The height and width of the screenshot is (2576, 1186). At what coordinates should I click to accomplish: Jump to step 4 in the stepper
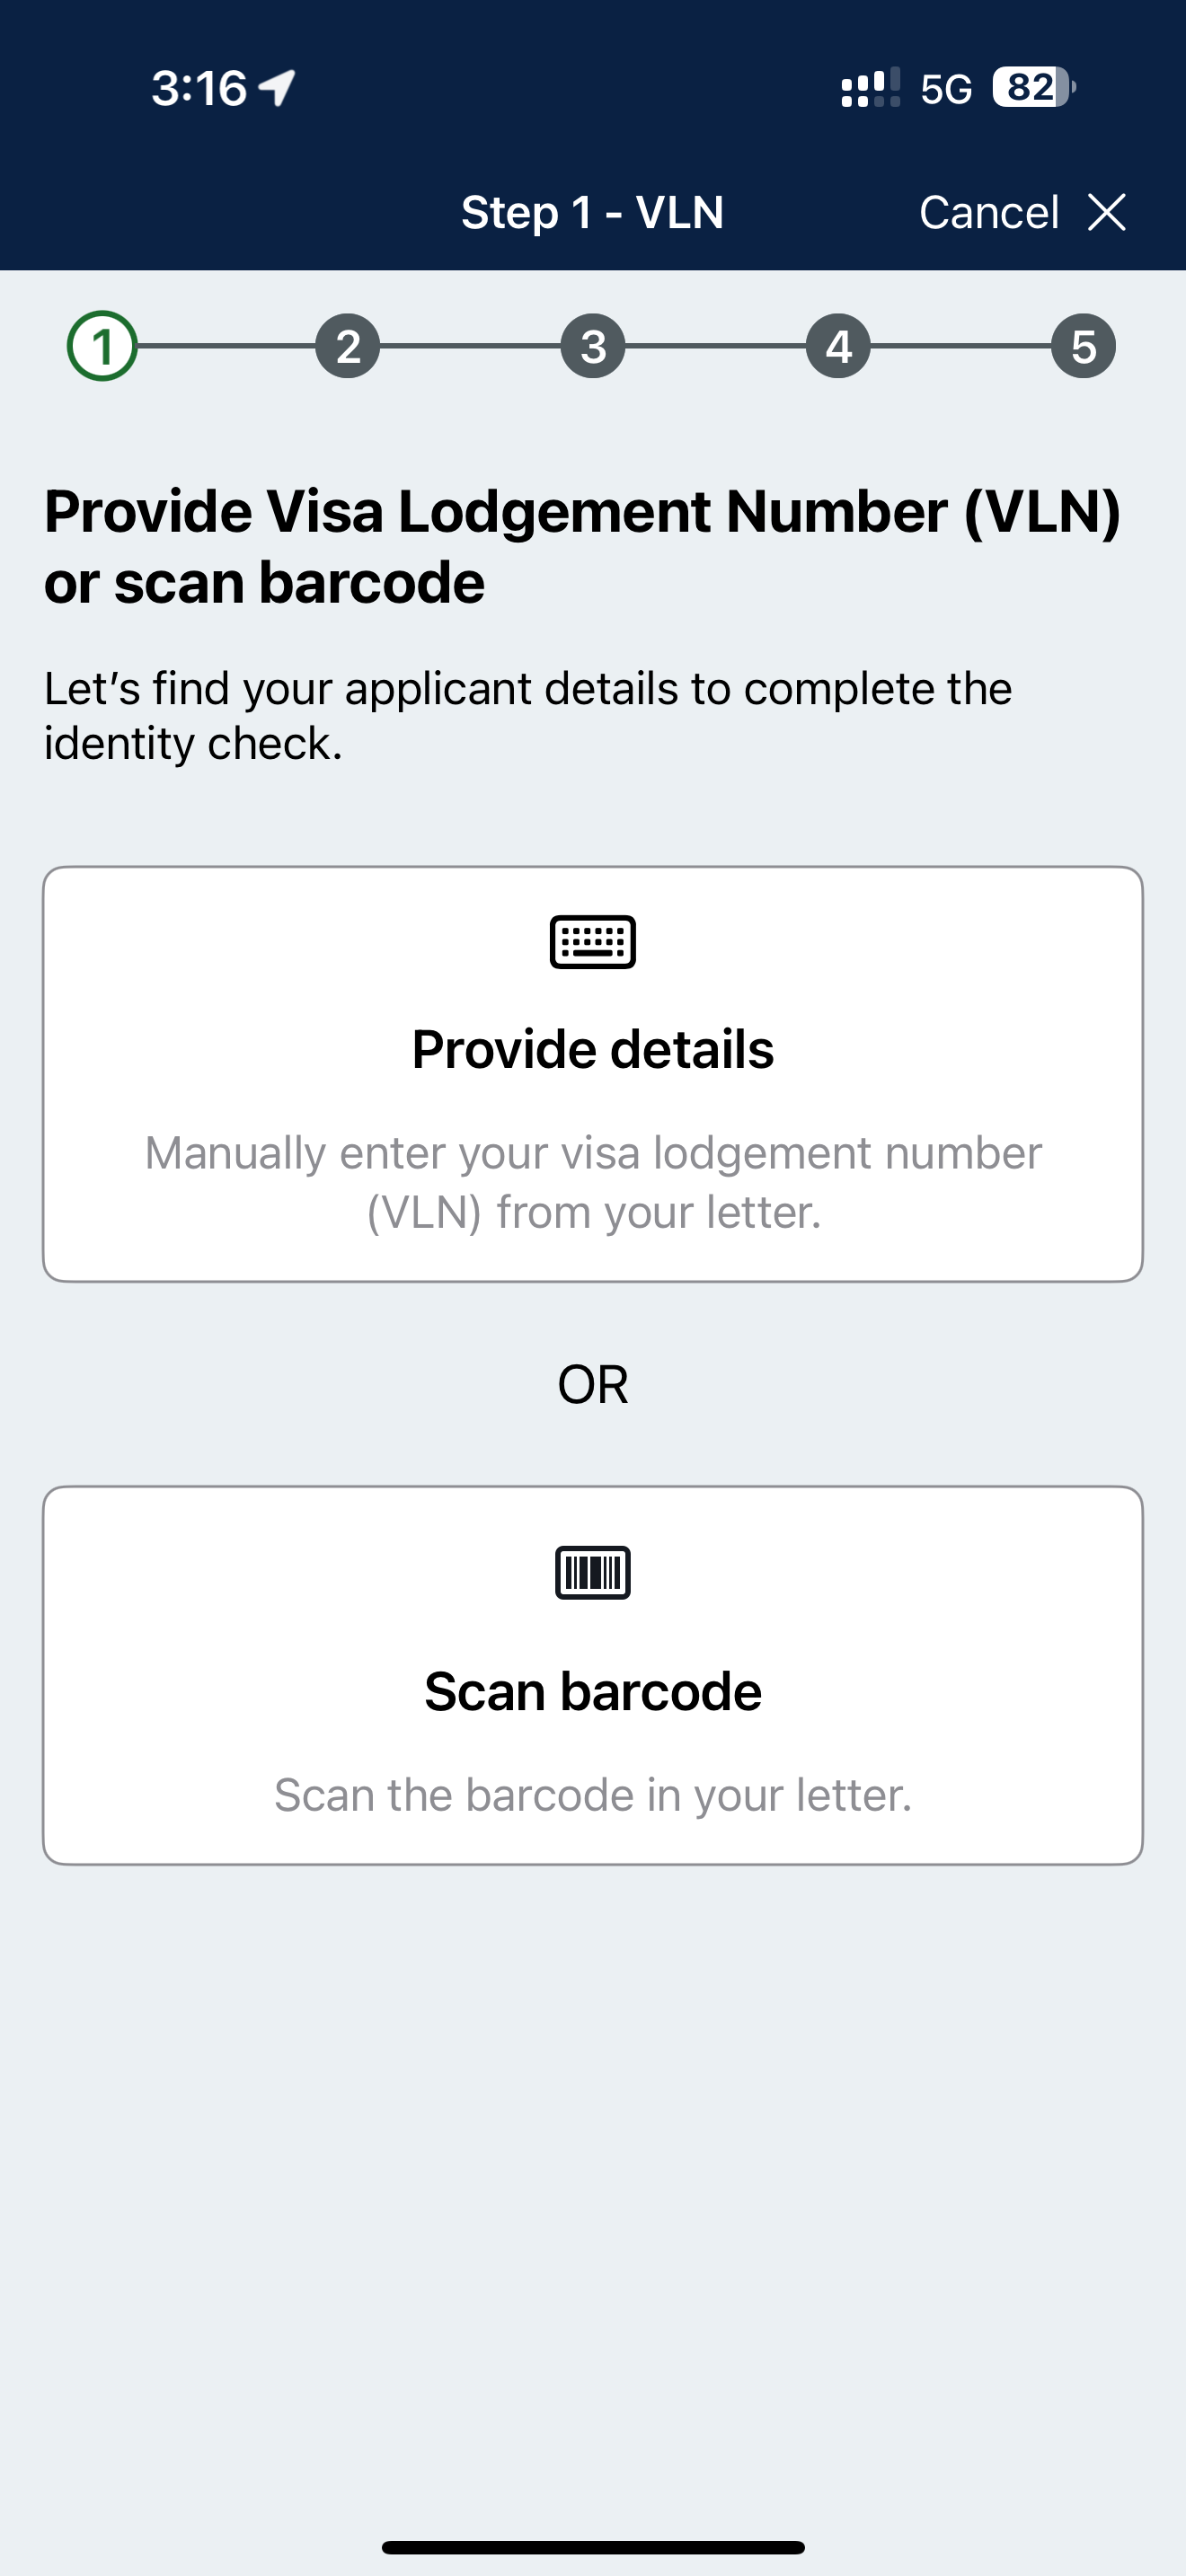[x=838, y=346]
